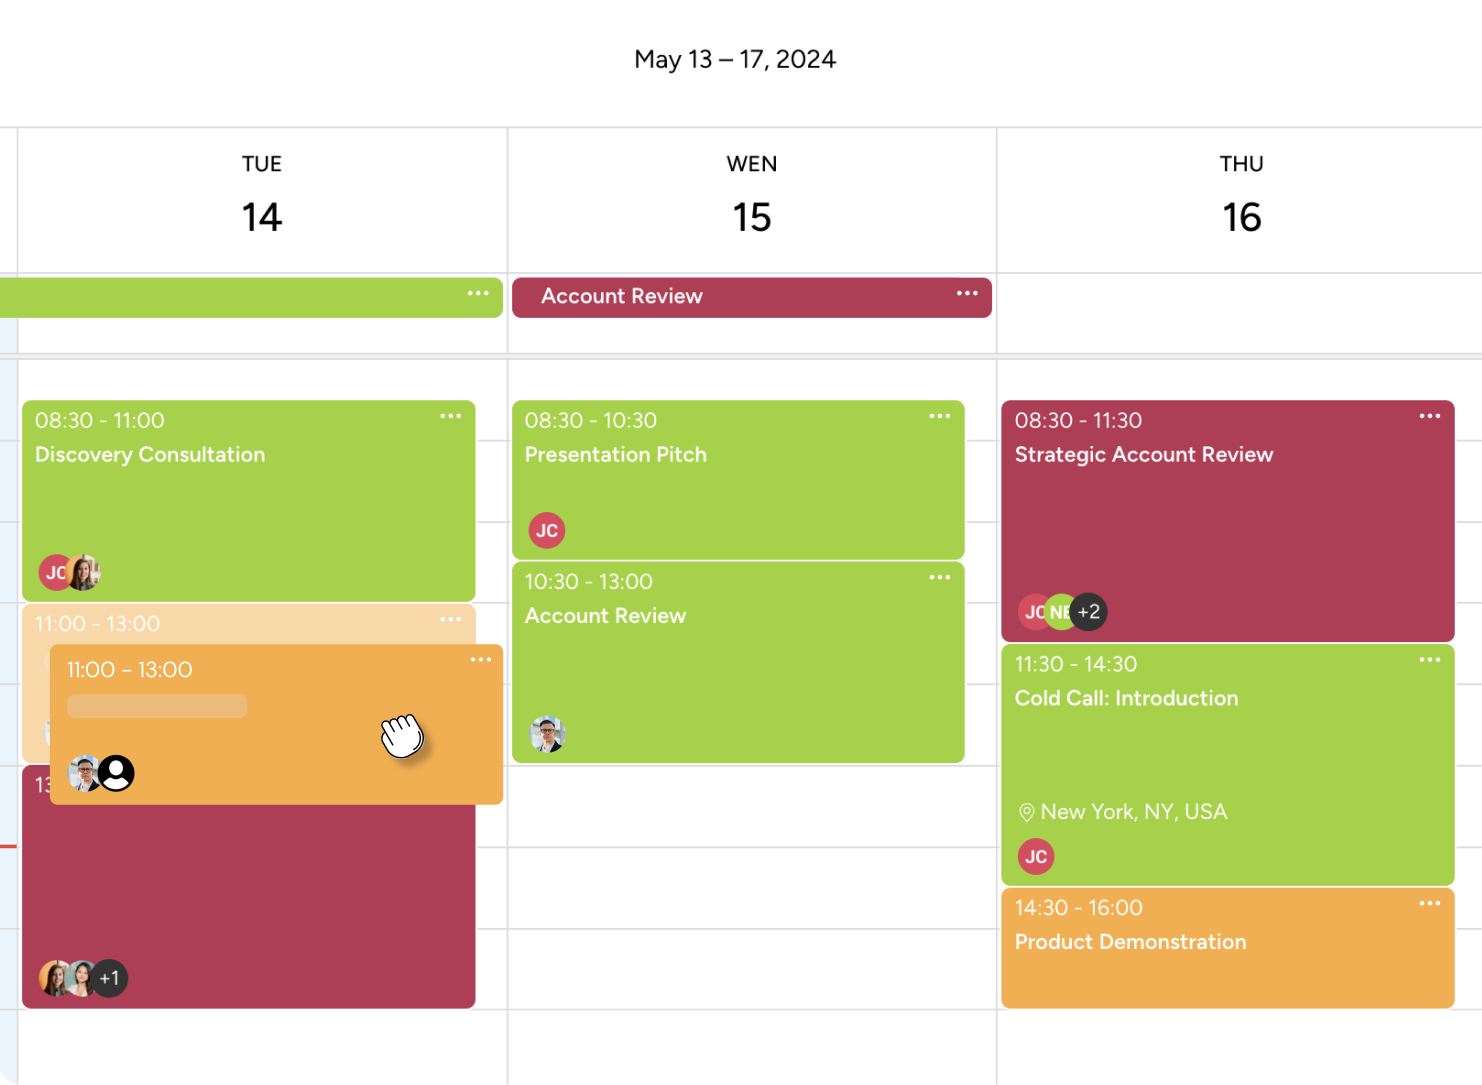Click JC avatar on Presentation Pitch
The height and width of the screenshot is (1085, 1482).
point(547,530)
